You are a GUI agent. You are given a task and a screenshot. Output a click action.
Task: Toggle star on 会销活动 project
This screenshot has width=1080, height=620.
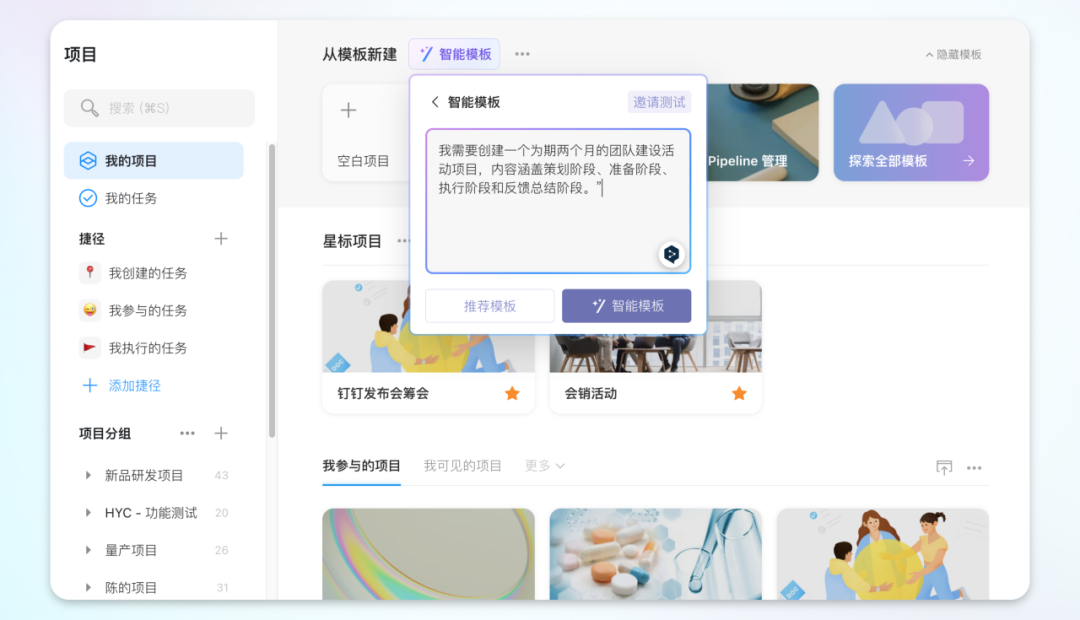pos(739,393)
